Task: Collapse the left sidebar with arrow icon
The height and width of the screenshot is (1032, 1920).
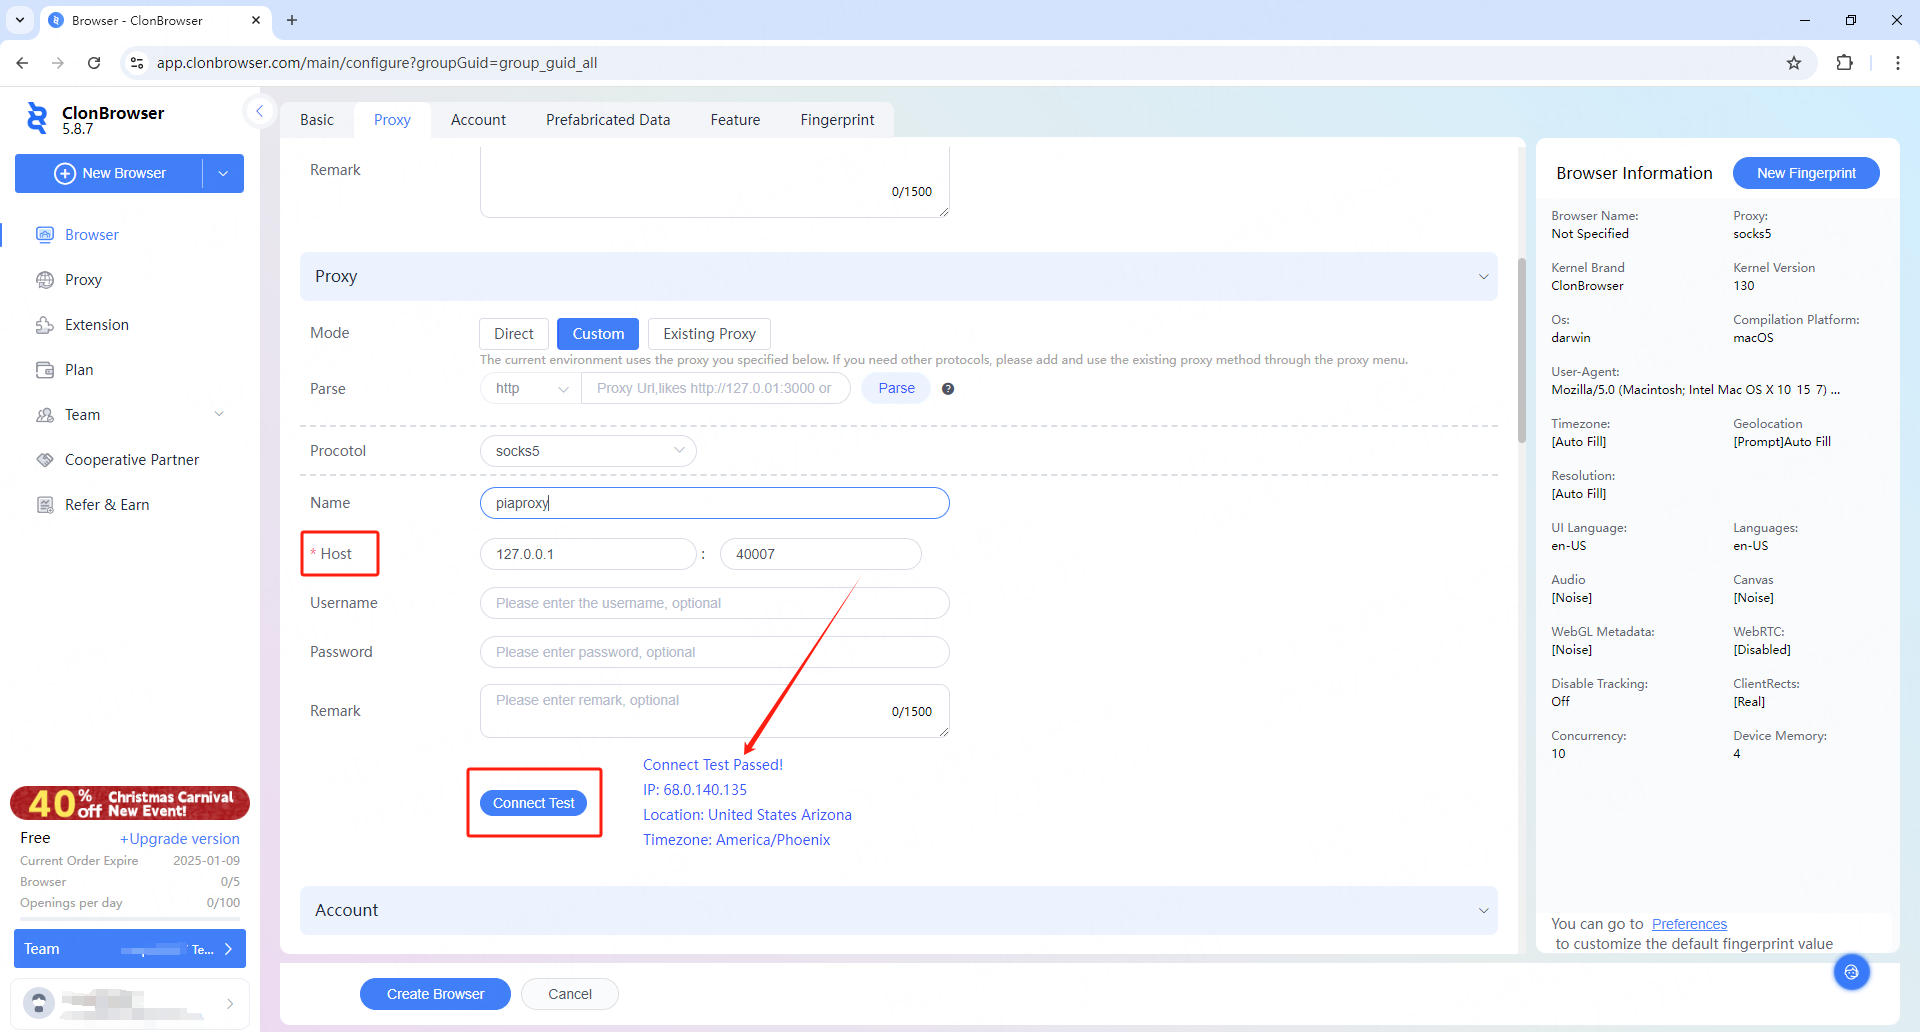Action: 259,111
